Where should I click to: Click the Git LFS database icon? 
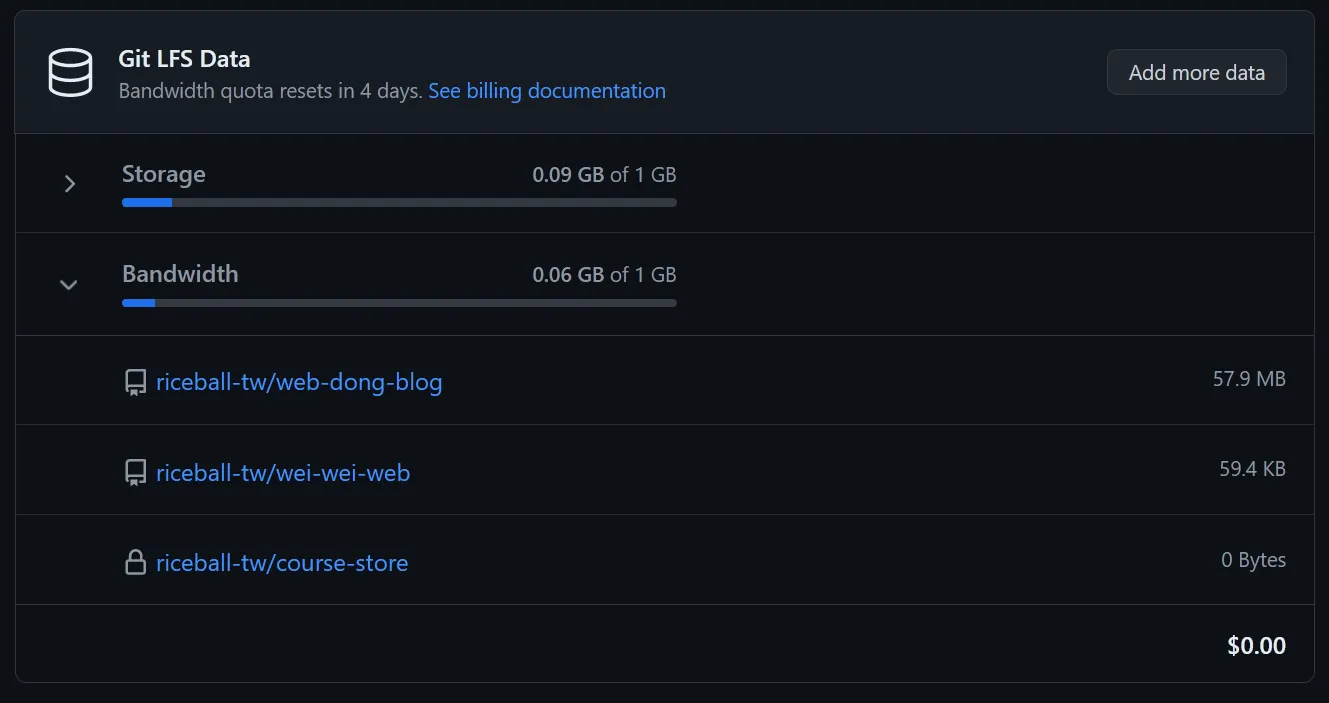click(x=70, y=73)
